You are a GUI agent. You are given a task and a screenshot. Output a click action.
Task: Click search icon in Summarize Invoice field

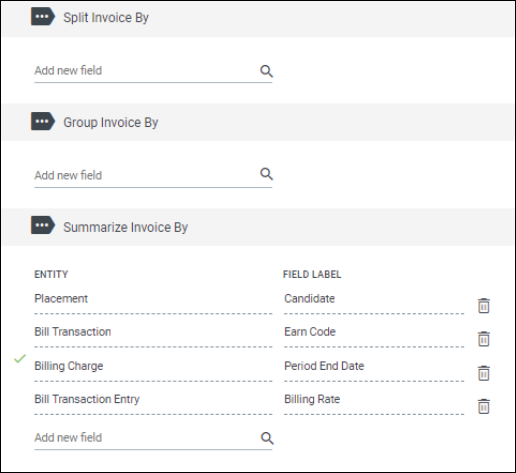(267, 438)
